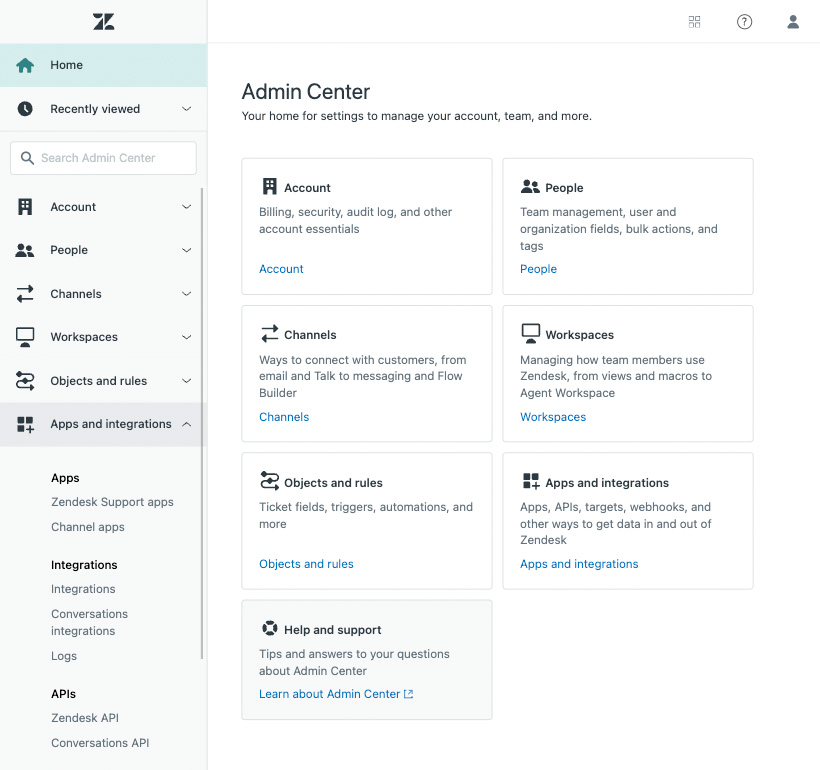Click the Zendesk logo in sidebar

pos(104,21)
